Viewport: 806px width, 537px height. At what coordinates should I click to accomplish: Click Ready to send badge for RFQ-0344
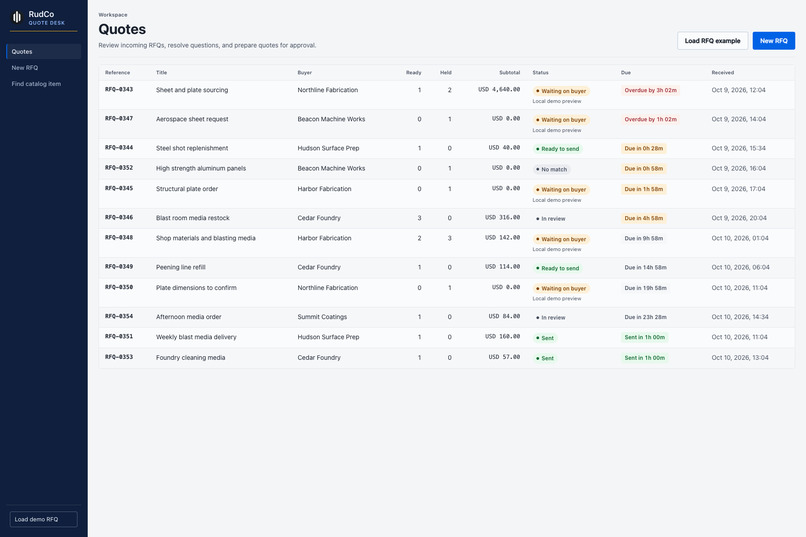pyautogui.click(x=557, y=149)
